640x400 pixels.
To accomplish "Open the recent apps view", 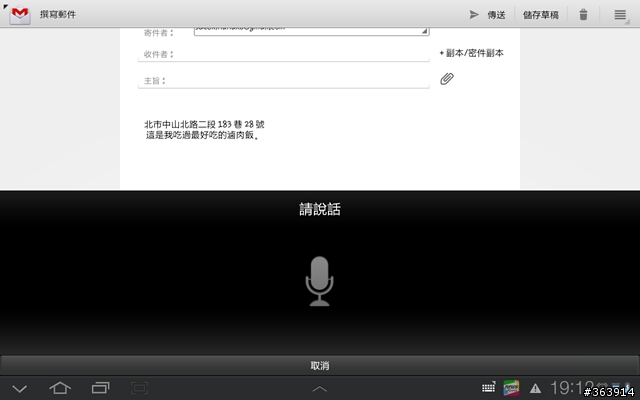I will [100, 388].
